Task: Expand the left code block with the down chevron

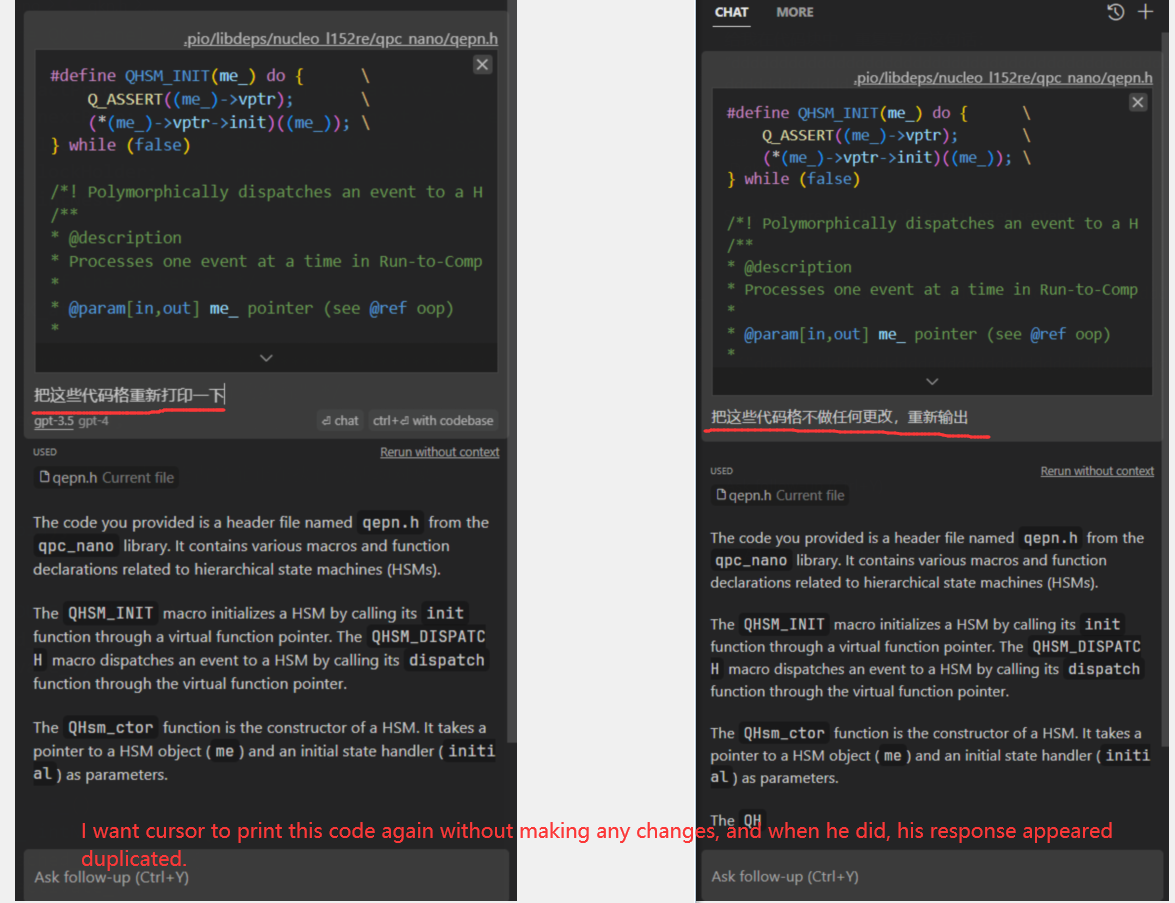Action: pos(266,357)
